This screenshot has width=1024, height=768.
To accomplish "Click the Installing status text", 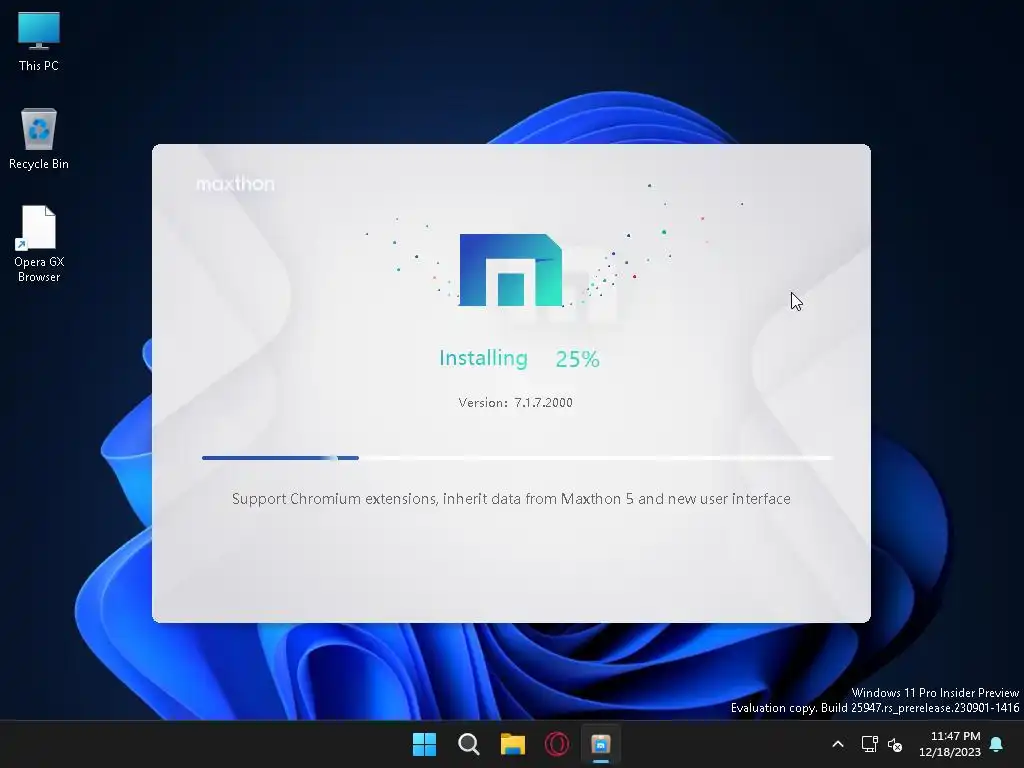I will (483, 358).
